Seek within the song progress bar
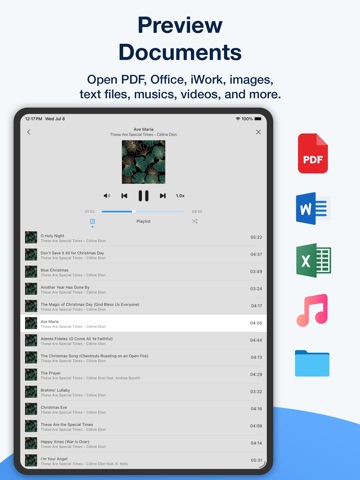The width and height of the screenshot is (360, 480). pyautogui.click(x=143, y=211)
